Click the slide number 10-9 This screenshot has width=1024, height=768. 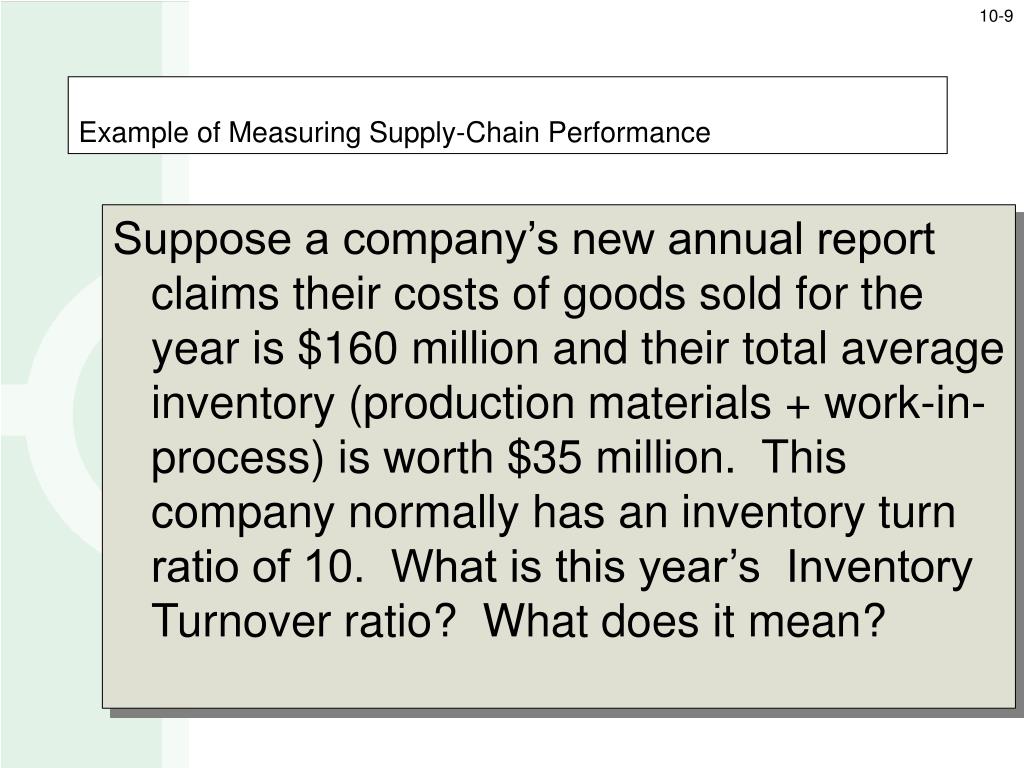(996, 16)
